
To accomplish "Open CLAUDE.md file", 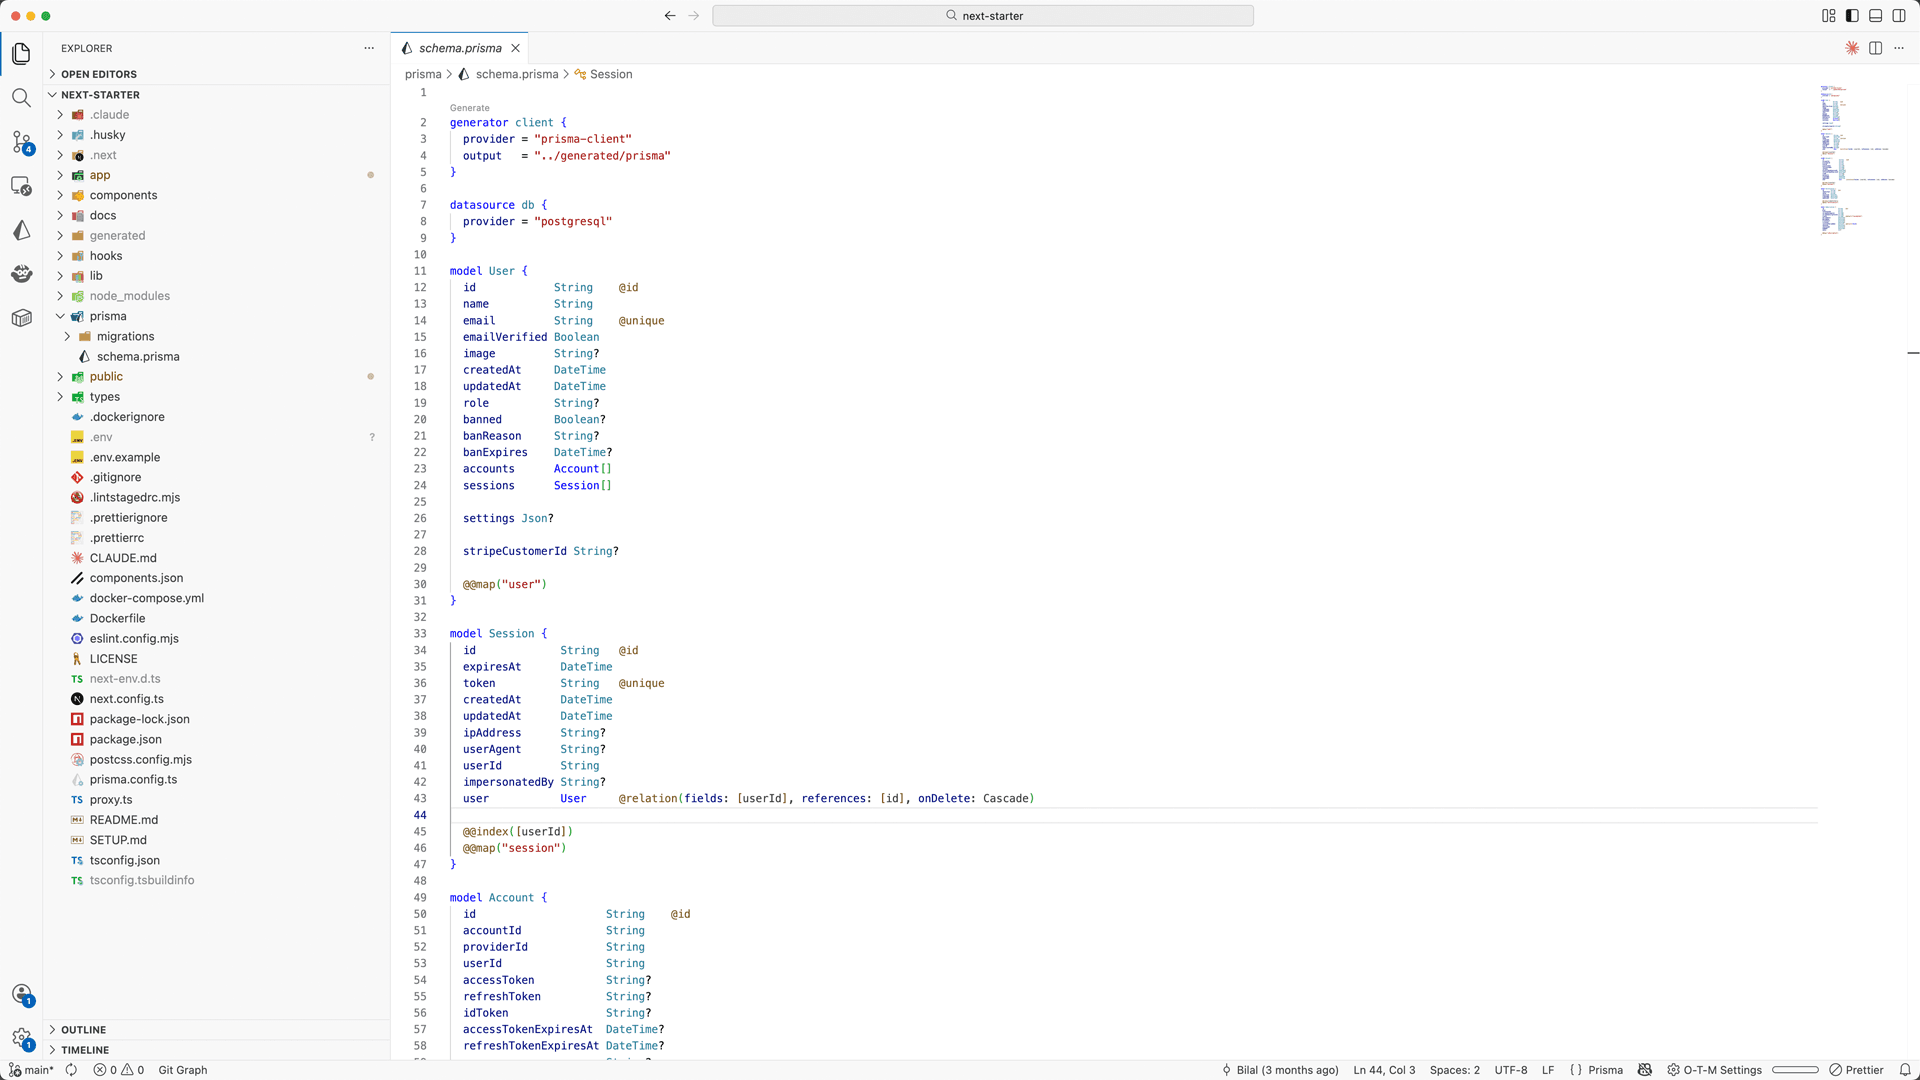I will pos(123,558).
